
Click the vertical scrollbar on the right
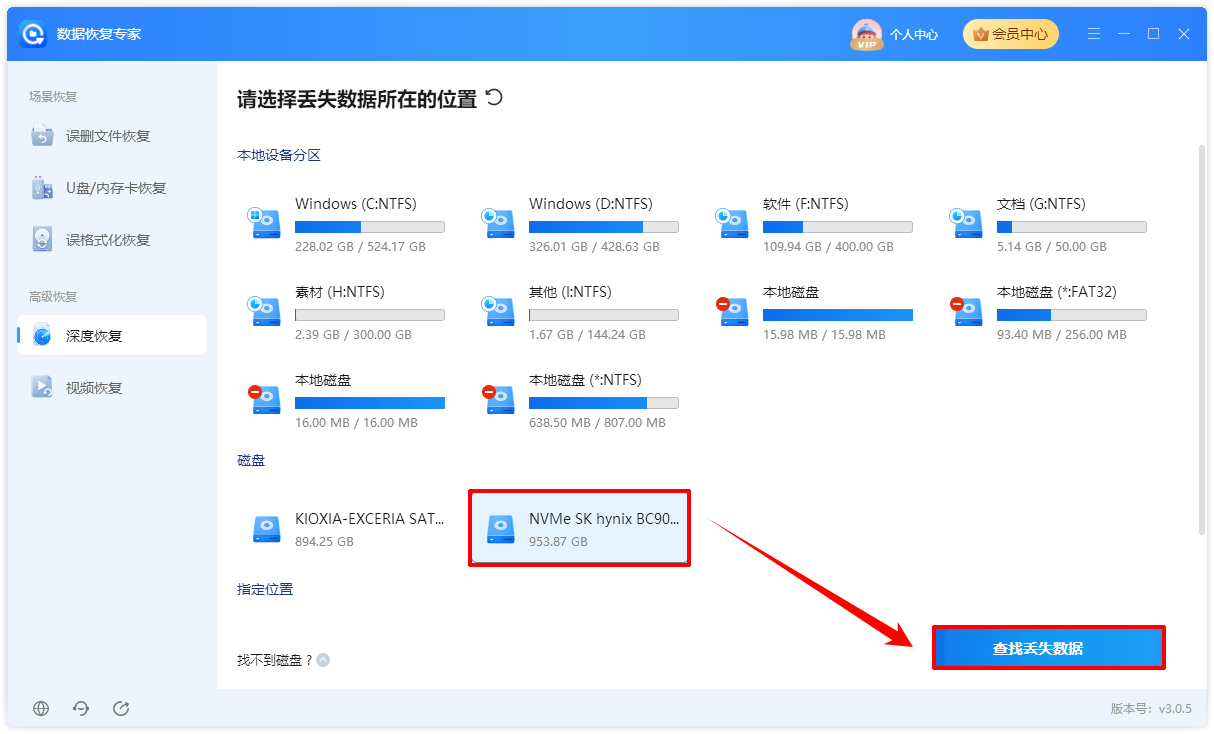1202,340
